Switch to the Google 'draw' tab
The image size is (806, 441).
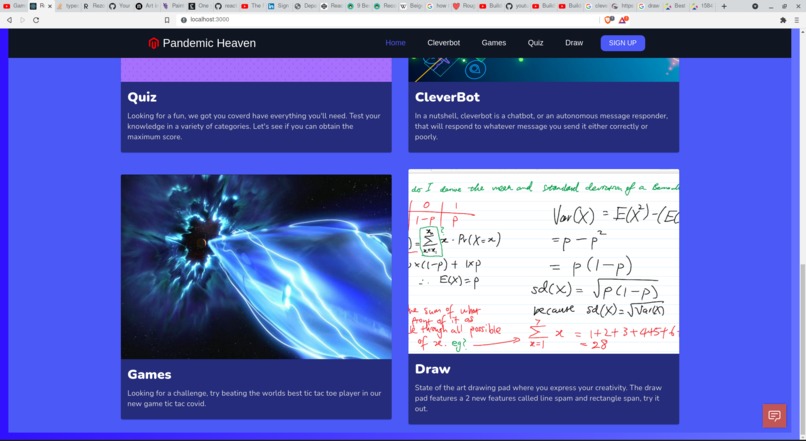pyautogui.click(x=650, y=6)
